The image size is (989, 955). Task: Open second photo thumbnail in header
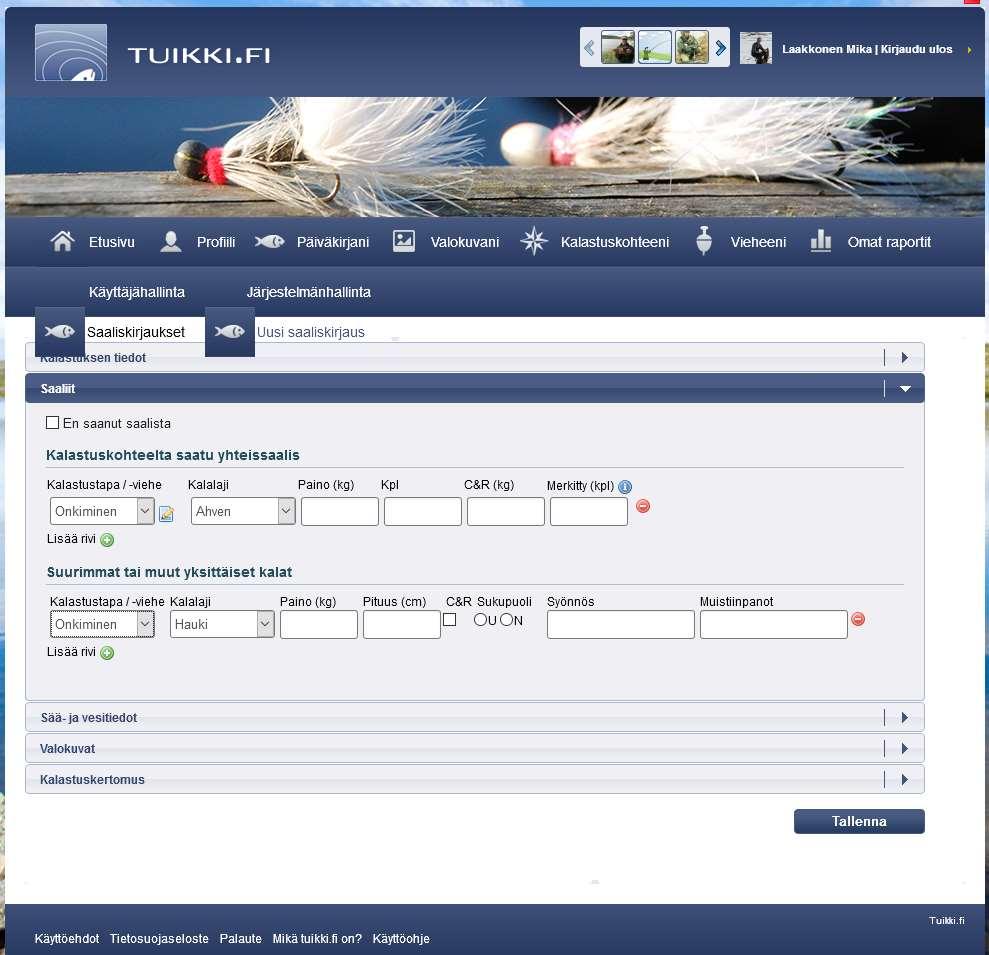pos(655,47)
